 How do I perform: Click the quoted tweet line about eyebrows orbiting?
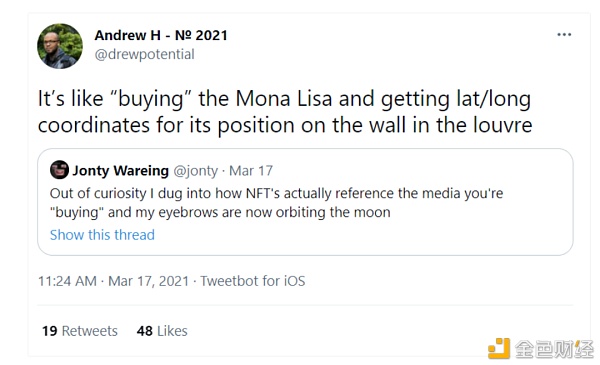pos(220,212)
